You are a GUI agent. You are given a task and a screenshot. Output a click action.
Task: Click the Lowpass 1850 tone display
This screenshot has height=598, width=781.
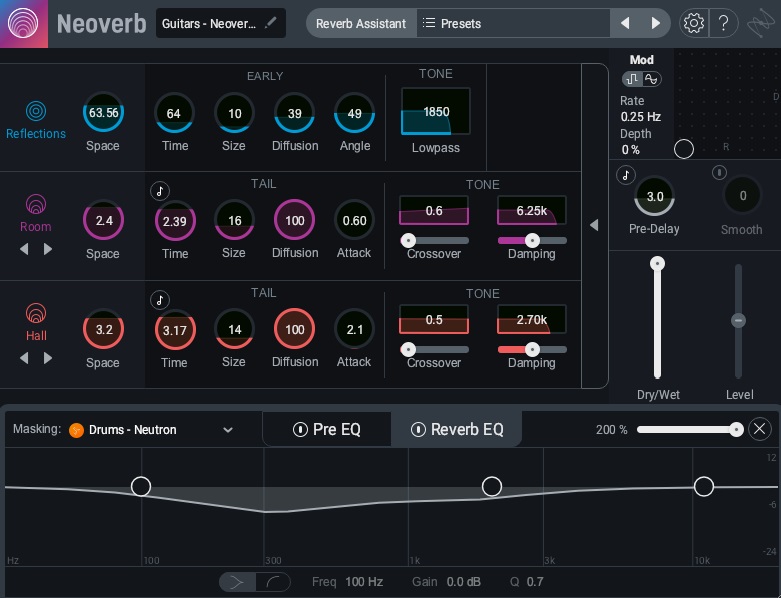[436, 112]
